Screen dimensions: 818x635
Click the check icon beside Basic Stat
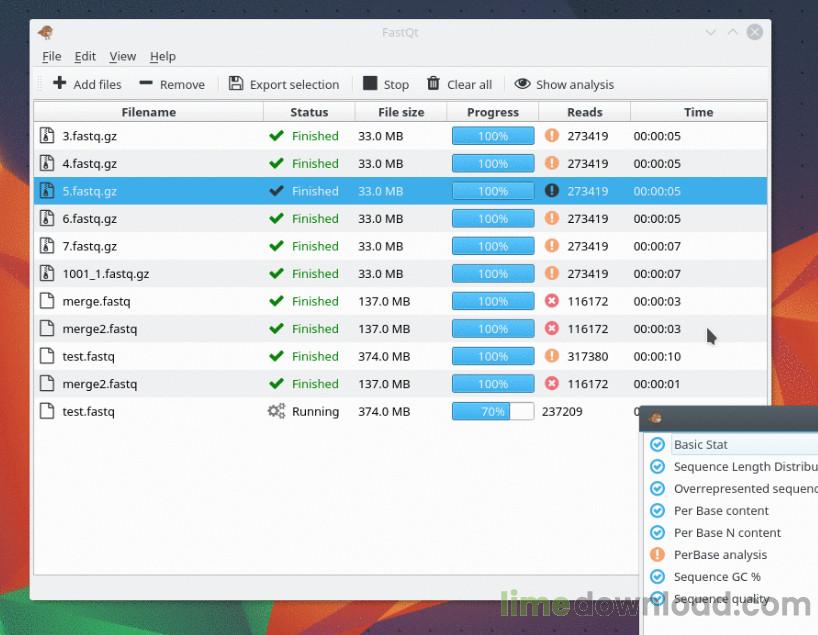[x=657, y=444]
